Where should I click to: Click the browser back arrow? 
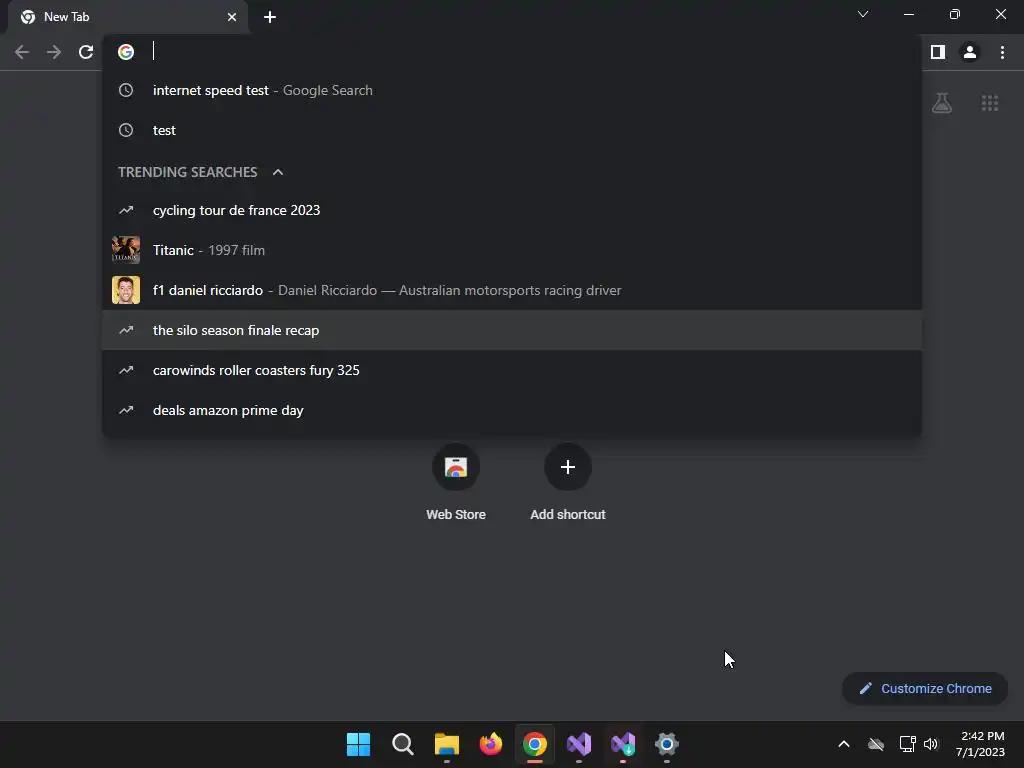tap(22, 52)
